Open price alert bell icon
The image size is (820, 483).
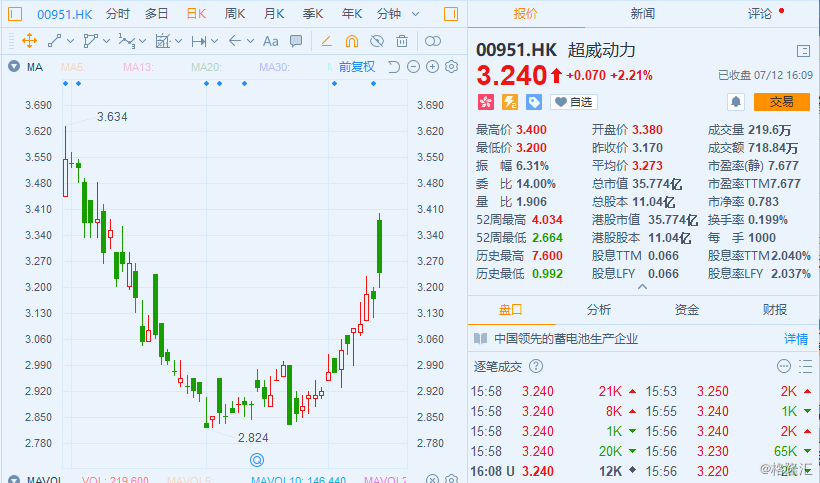point(736,102)
